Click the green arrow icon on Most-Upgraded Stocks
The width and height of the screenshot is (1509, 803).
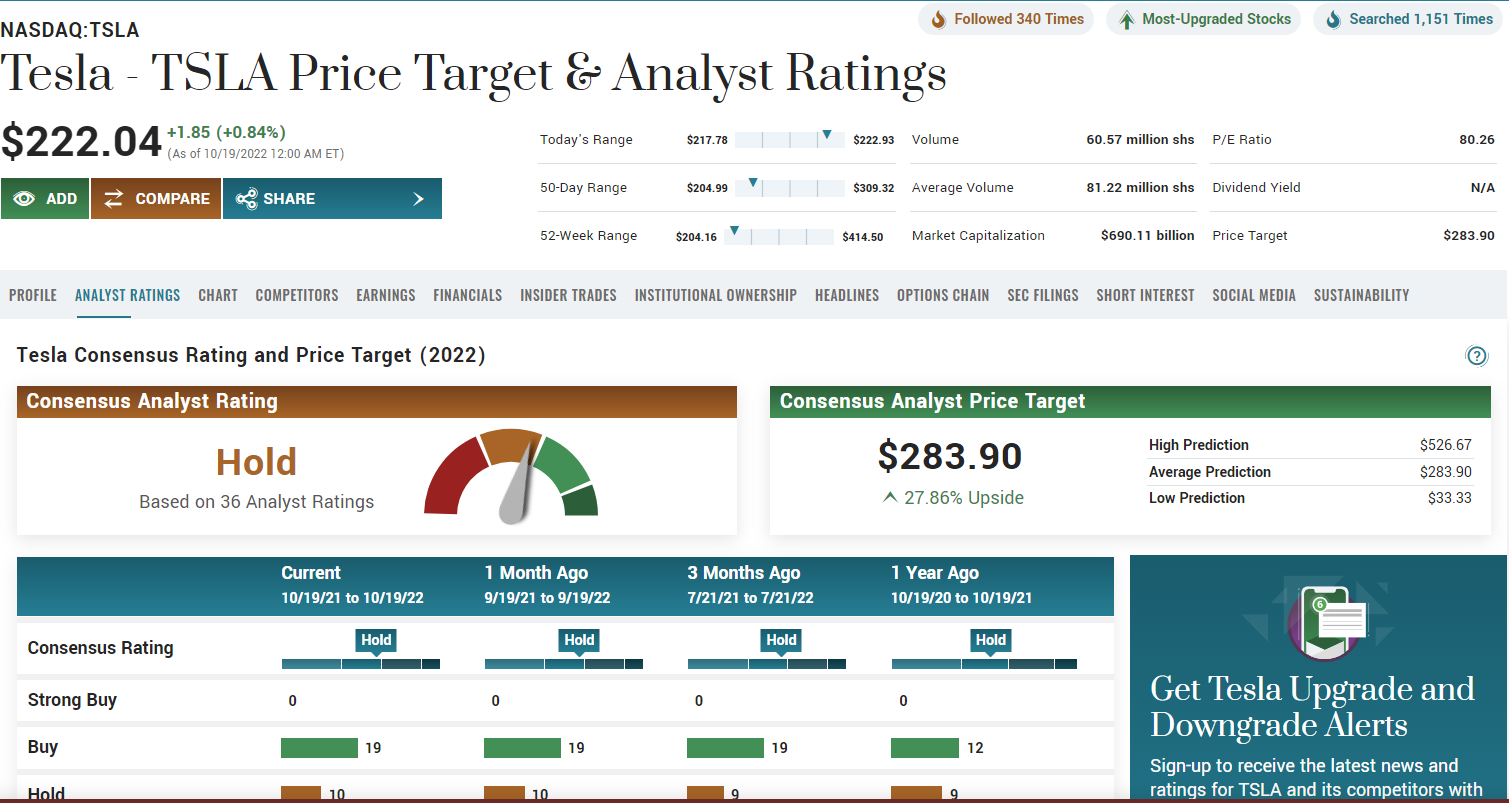[x=1126, y=19]
